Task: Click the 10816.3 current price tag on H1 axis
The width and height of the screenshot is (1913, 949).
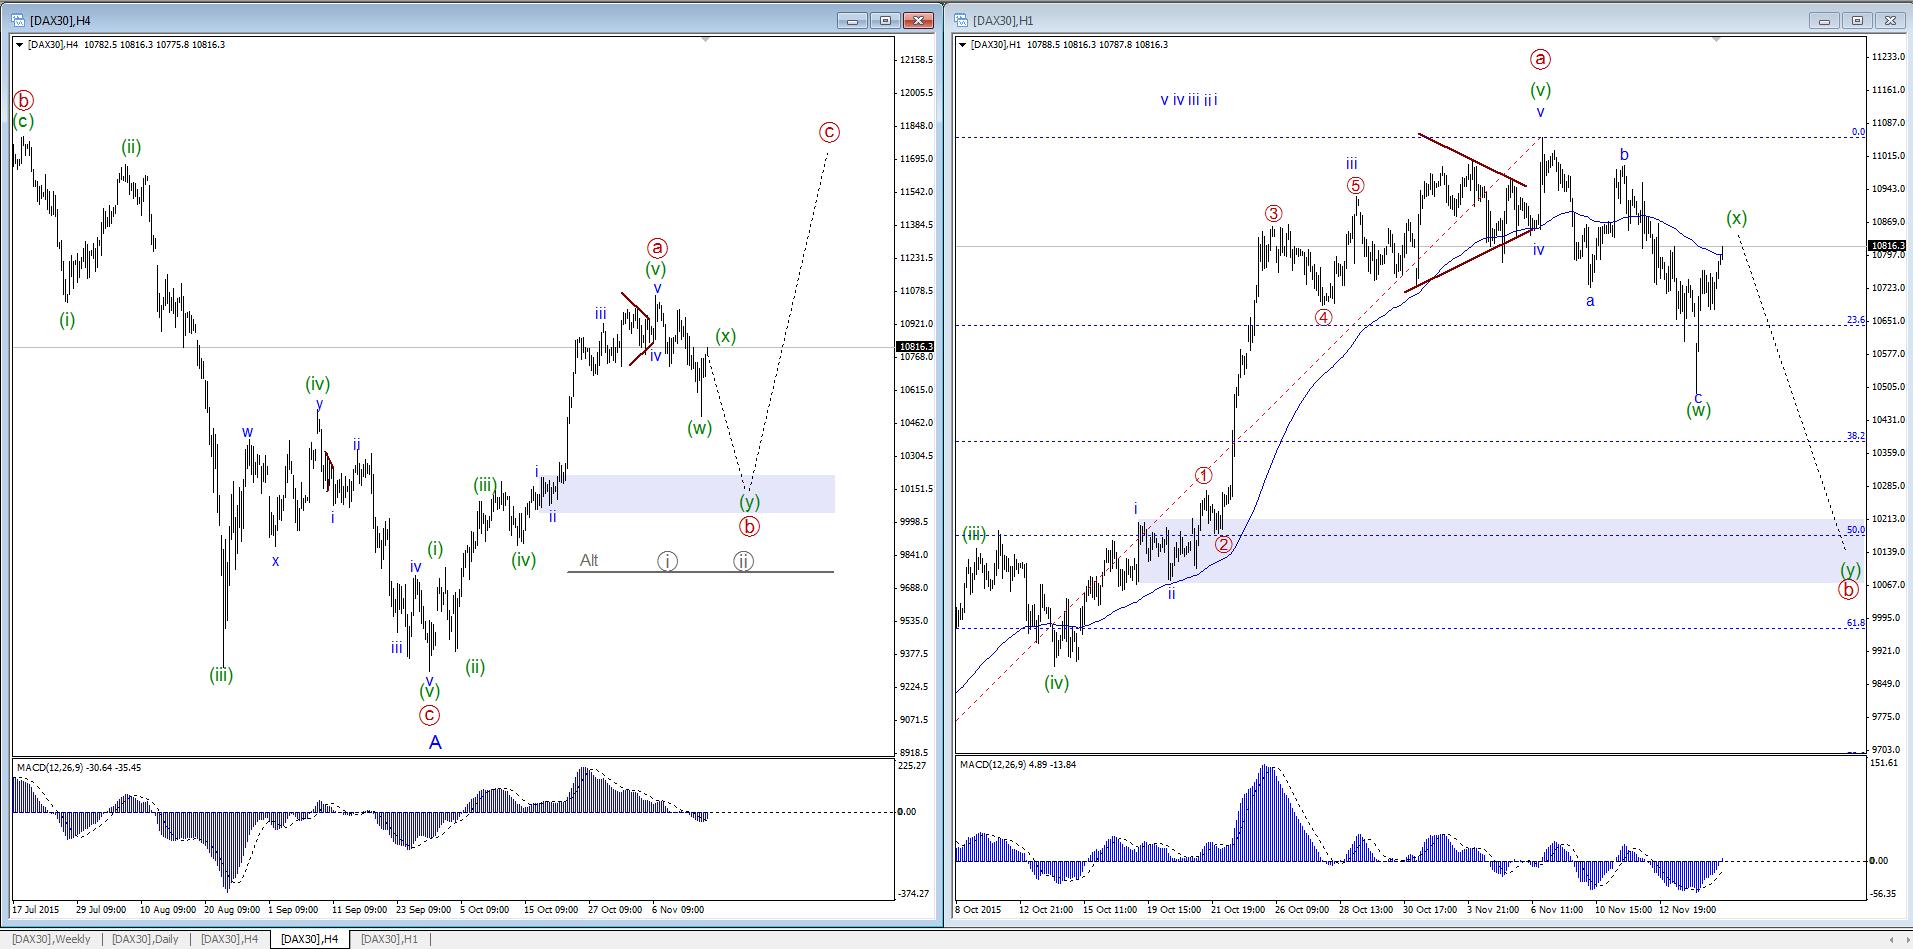Action: (1887, 246)
